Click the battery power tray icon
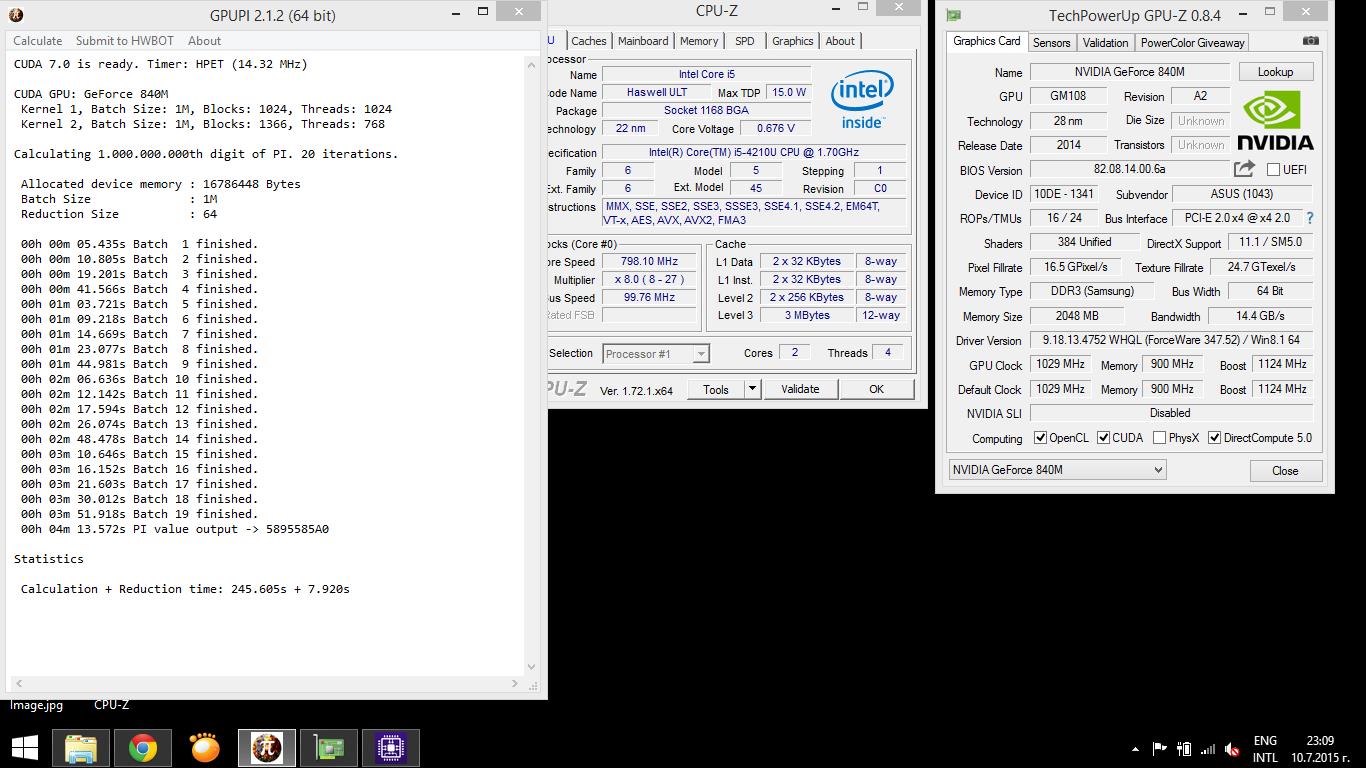The image size is (1366, 768). (1184, 748)
